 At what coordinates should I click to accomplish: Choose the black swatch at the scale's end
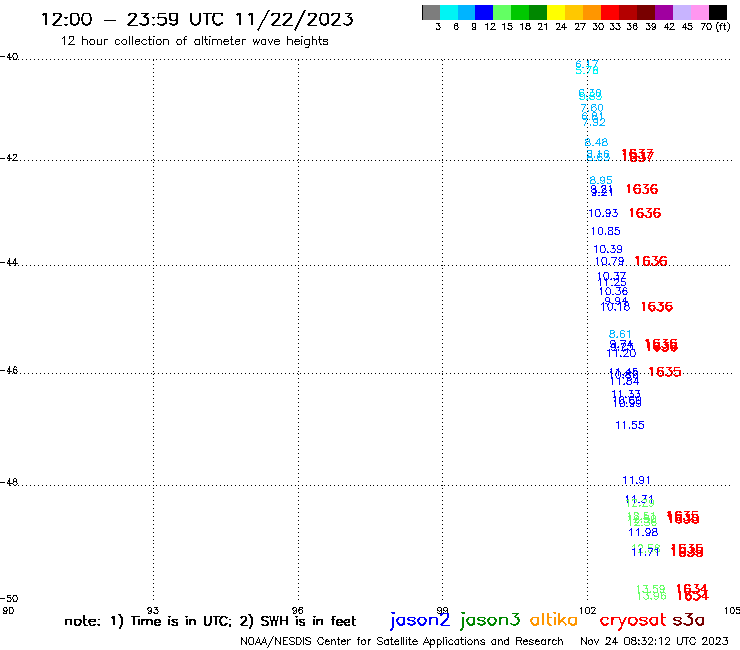point(718,12)
